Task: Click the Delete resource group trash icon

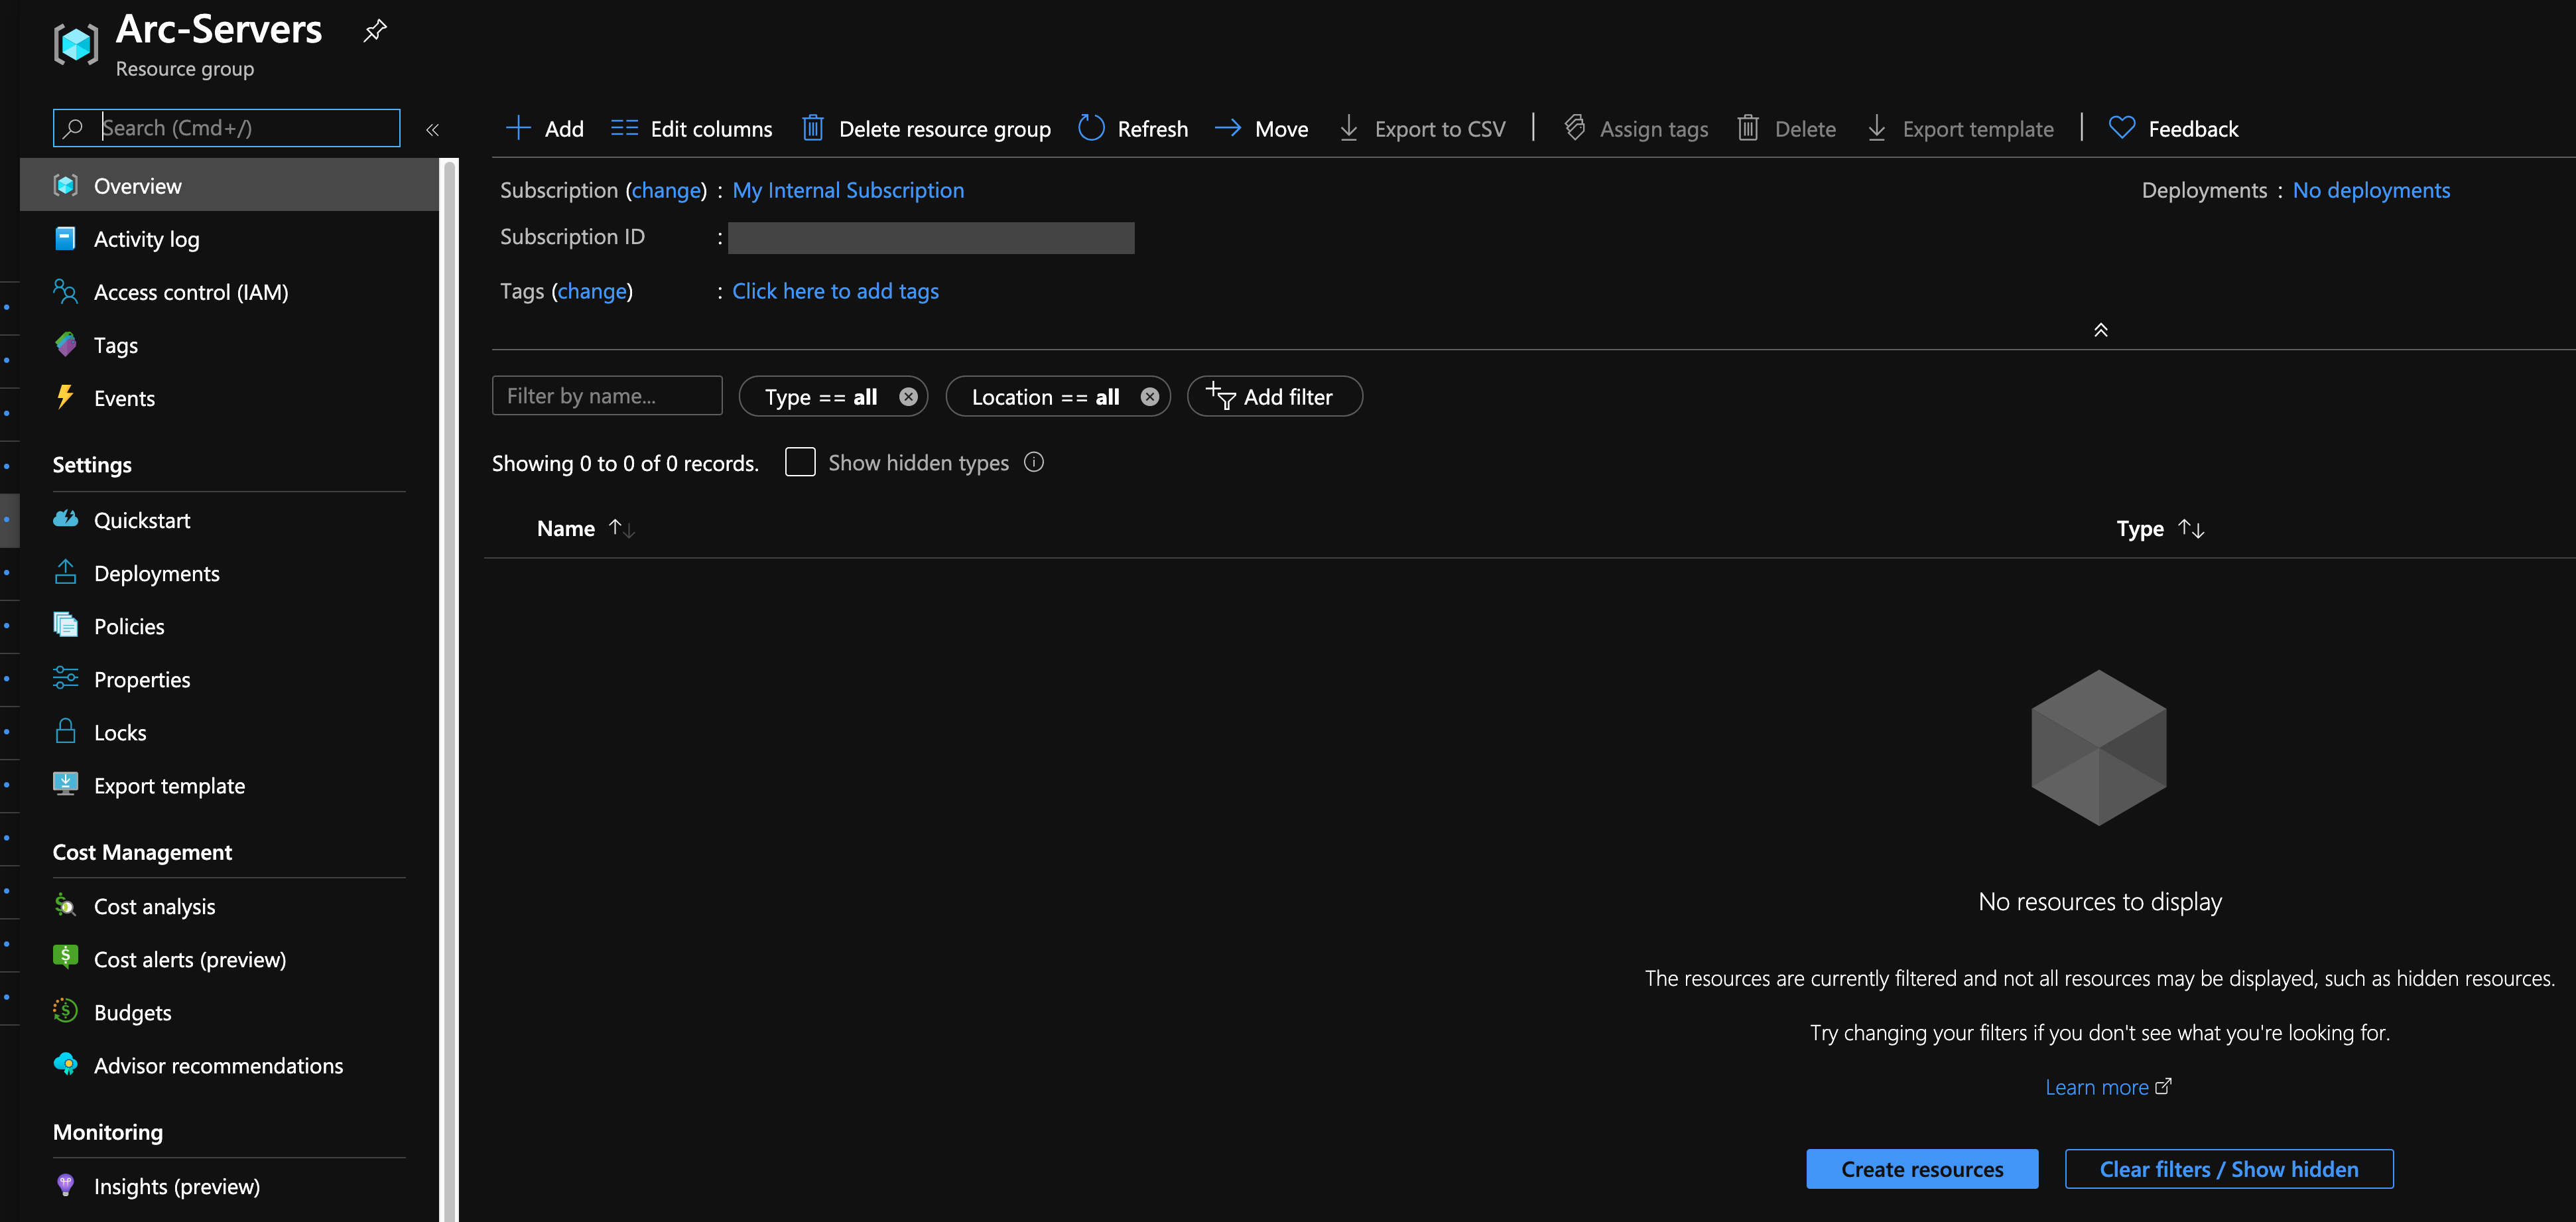Action: click(x=812, y=128)
